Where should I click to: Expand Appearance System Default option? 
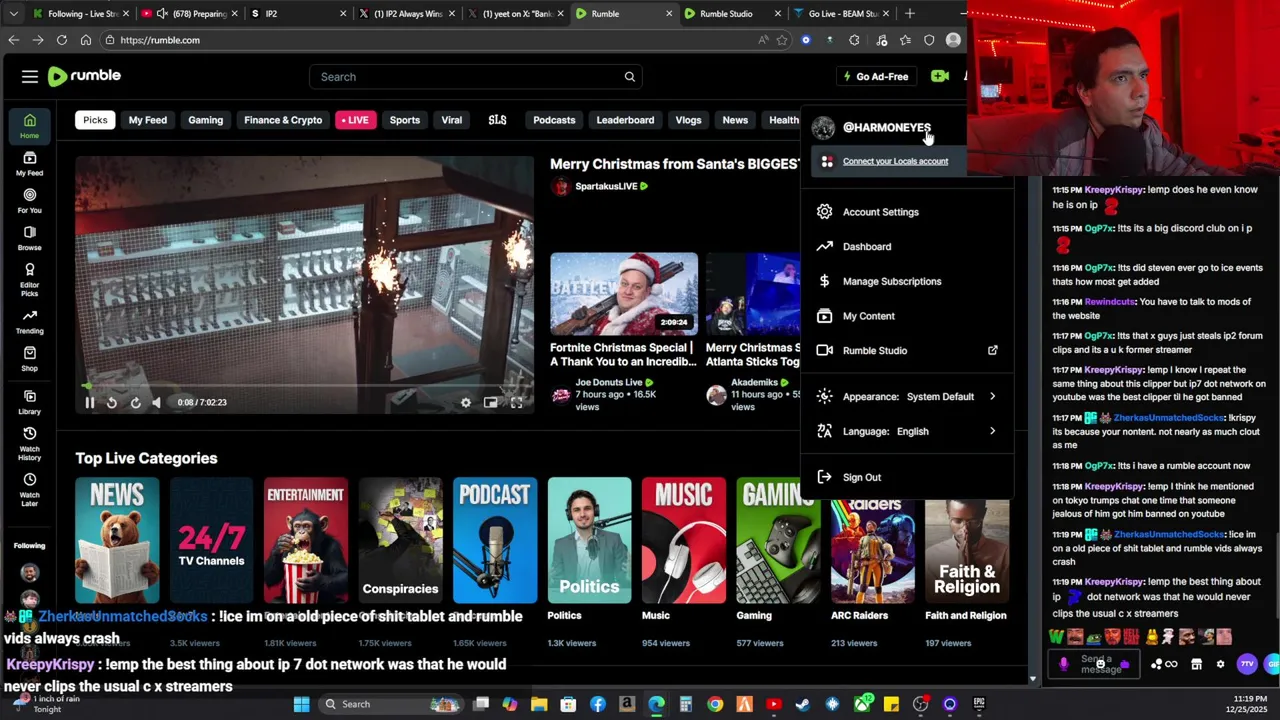pyautogui.click(x=908, y=397)
